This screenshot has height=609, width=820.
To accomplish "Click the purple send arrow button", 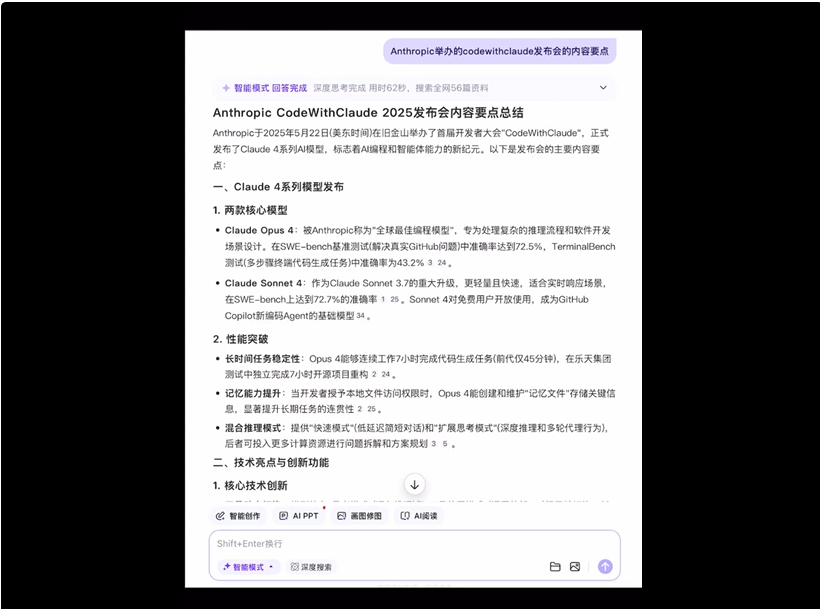I will (605, 567).
